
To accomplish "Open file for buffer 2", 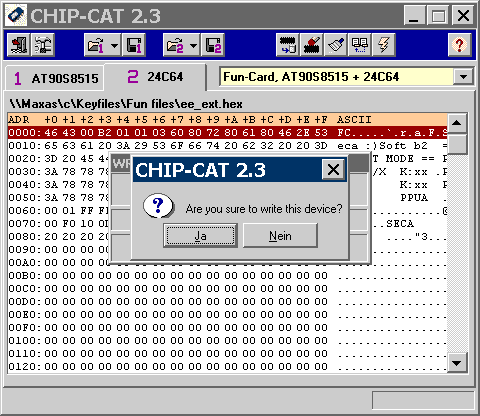I will click(x=175, y=45).
